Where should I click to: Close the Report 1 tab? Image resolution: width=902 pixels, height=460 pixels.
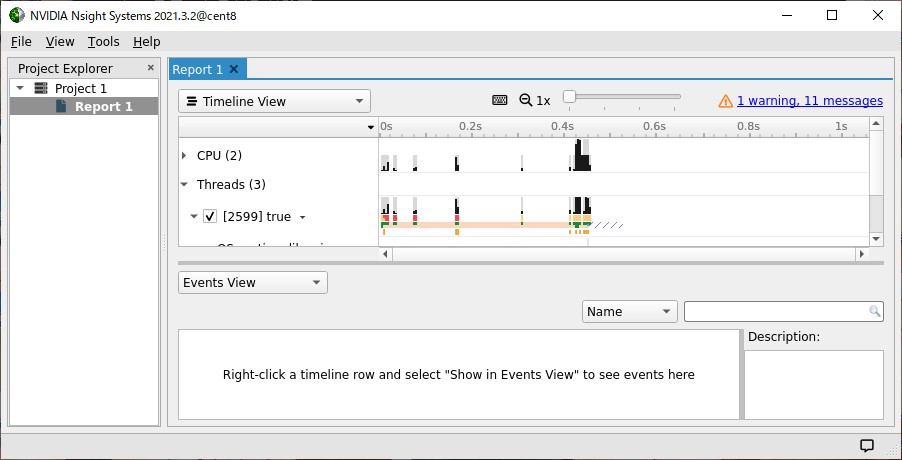[234, 69]
